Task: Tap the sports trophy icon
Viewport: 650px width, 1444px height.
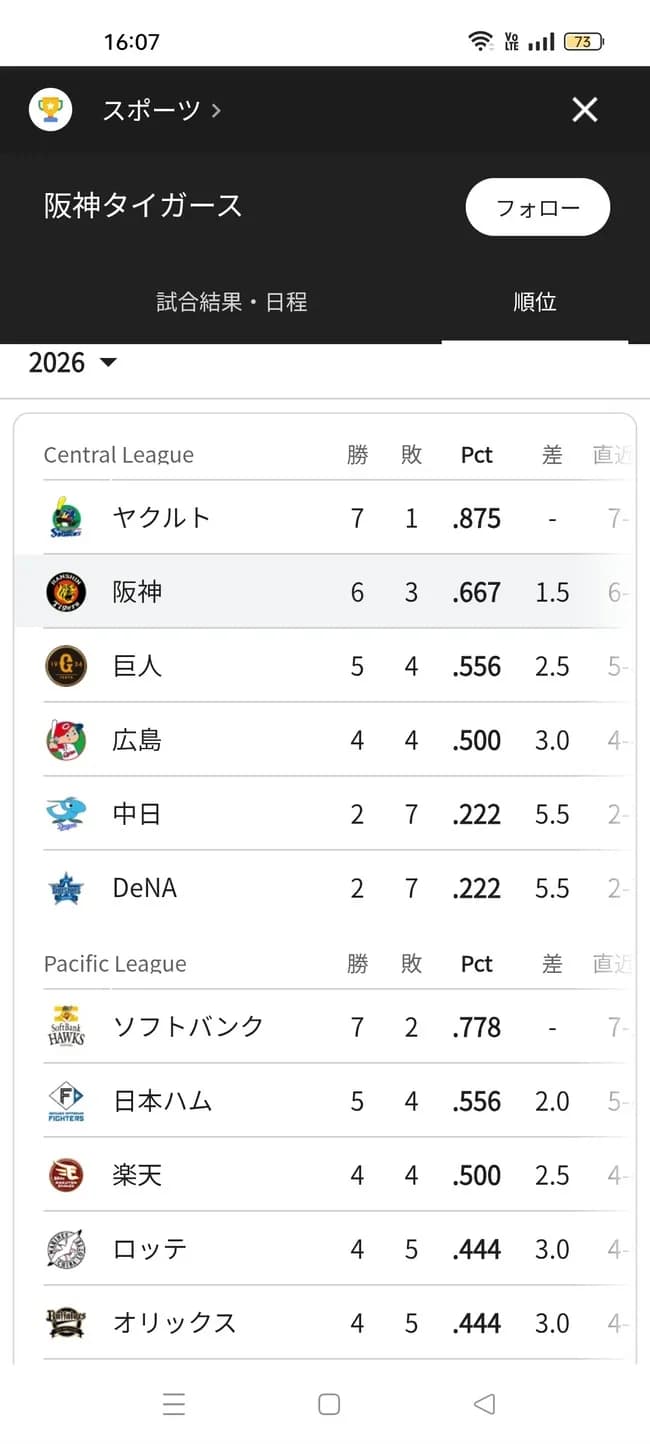Action: coord(50,109)
